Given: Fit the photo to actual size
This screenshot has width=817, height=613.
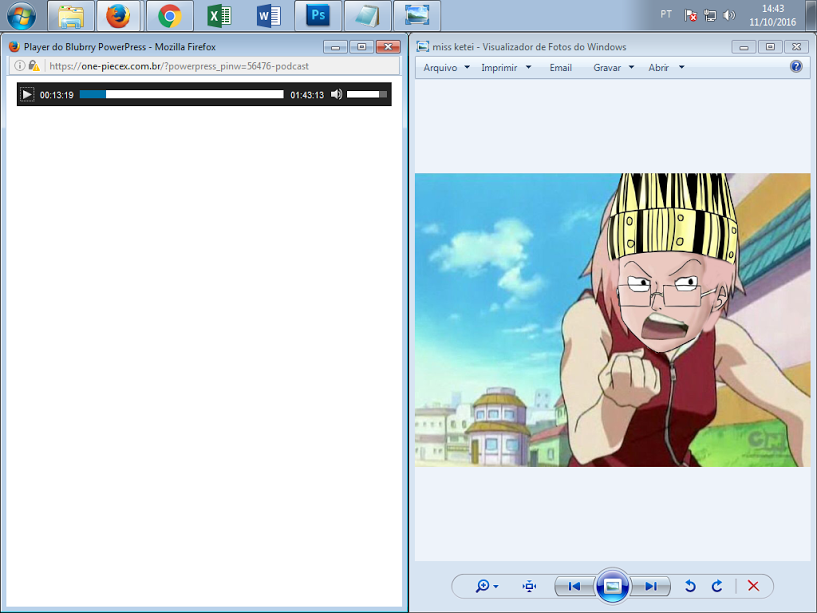Looking at the screenshot, I should 529,586.
